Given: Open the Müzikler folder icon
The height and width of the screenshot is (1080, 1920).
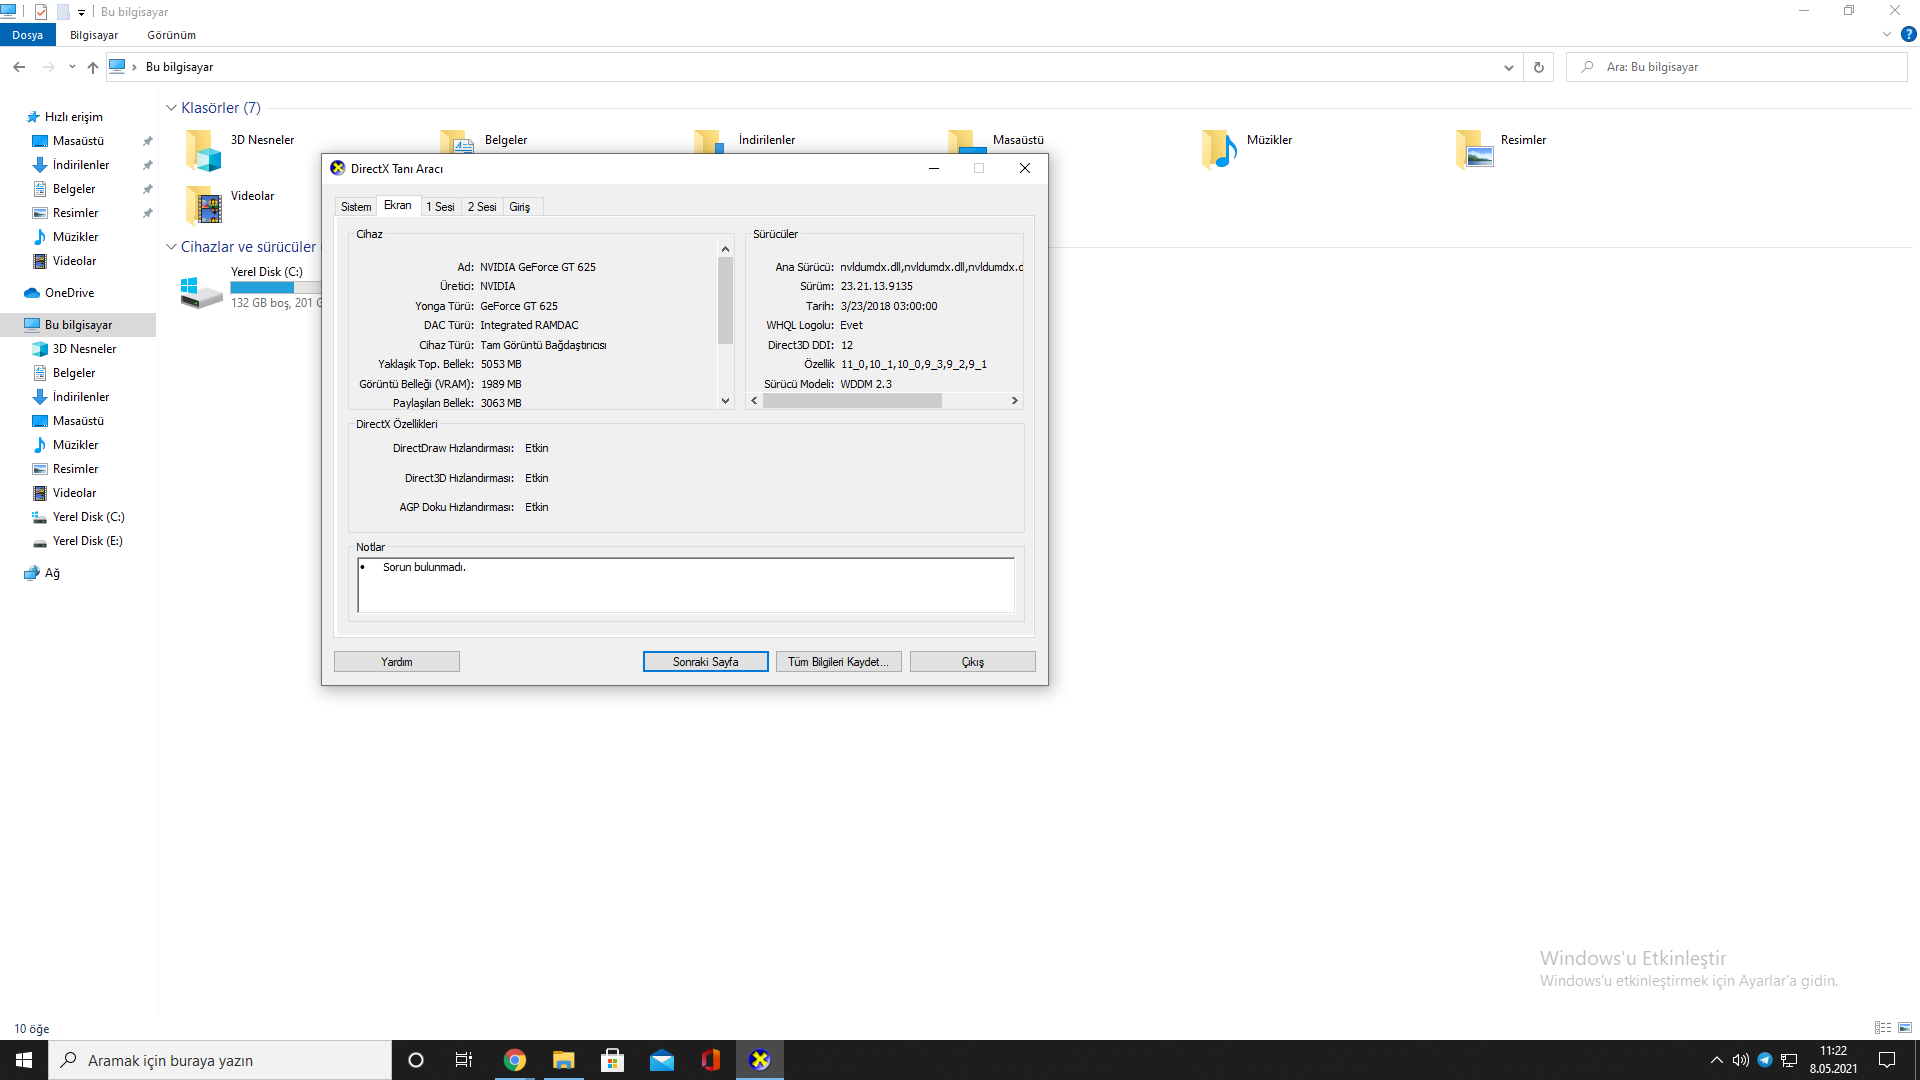Looking at the screenshot, I should 1219,149.
